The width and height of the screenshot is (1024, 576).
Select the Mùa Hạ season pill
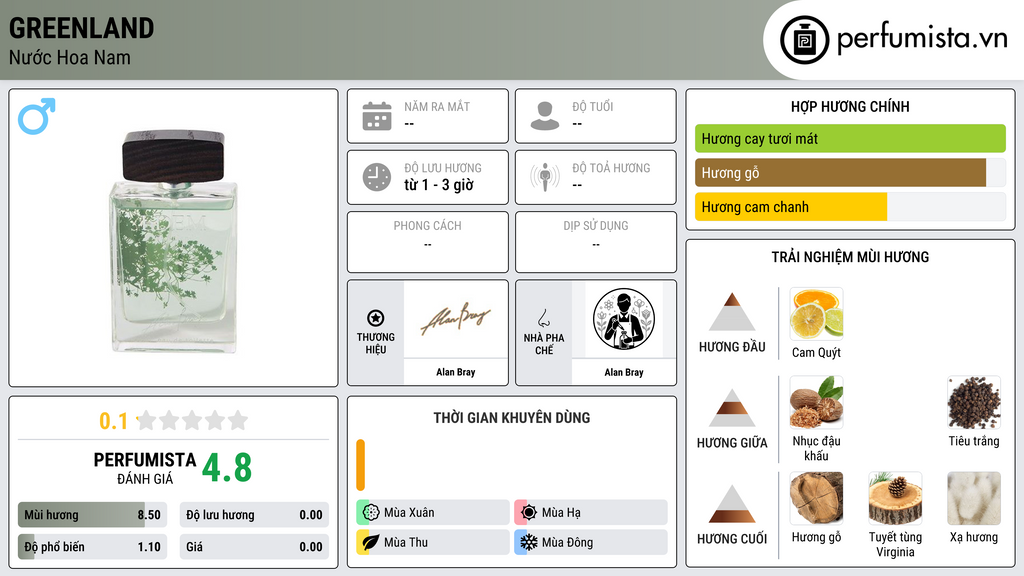pos(591,512)
